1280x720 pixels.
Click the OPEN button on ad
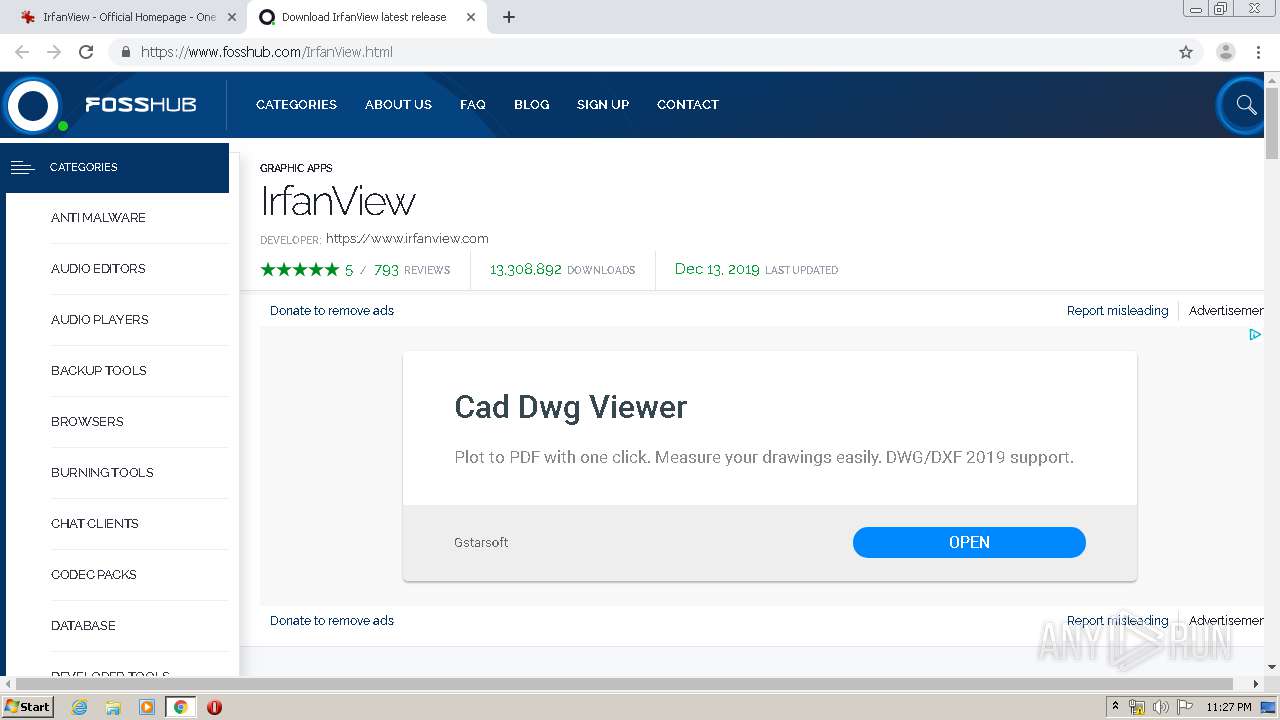[x=969, y=542]
